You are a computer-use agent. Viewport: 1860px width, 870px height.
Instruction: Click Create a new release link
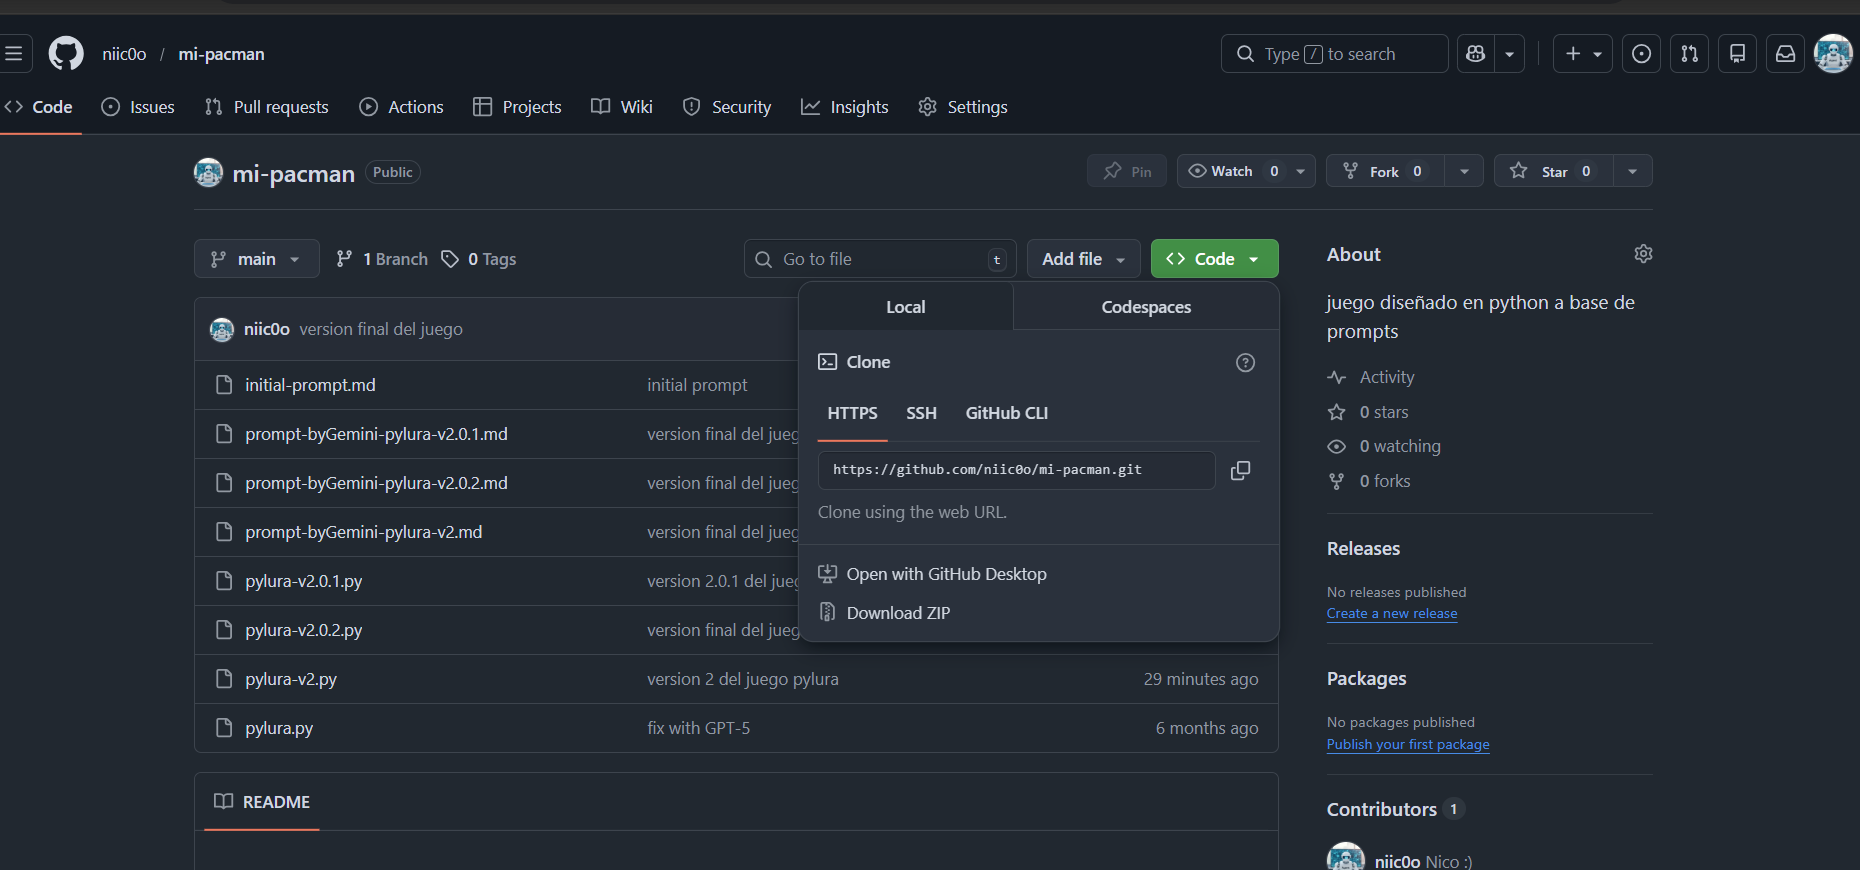pyautogui.click(x=1391, y=614)
